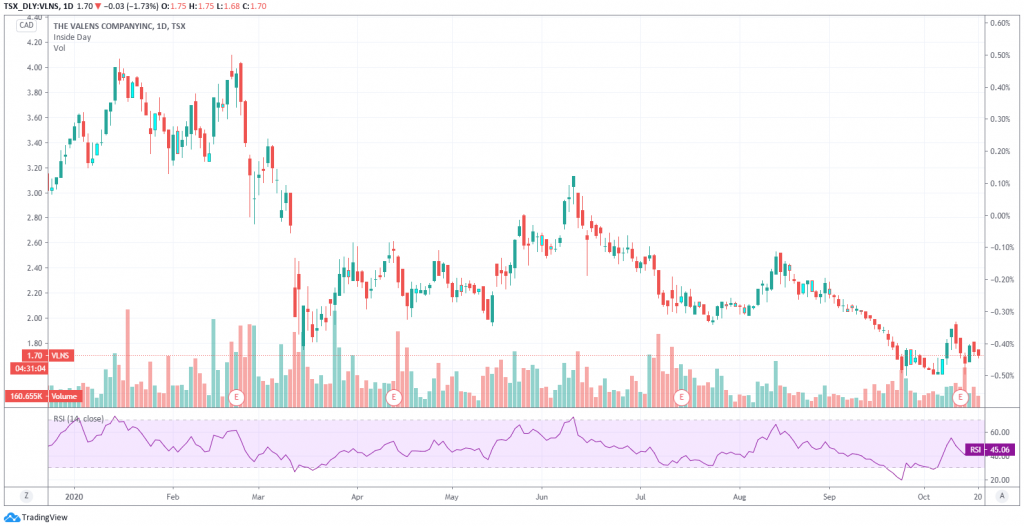Image resolution: width=1024 pixels, height=526 pixels.
Task: Click the Jun time axis label
Action: (541, 496)
